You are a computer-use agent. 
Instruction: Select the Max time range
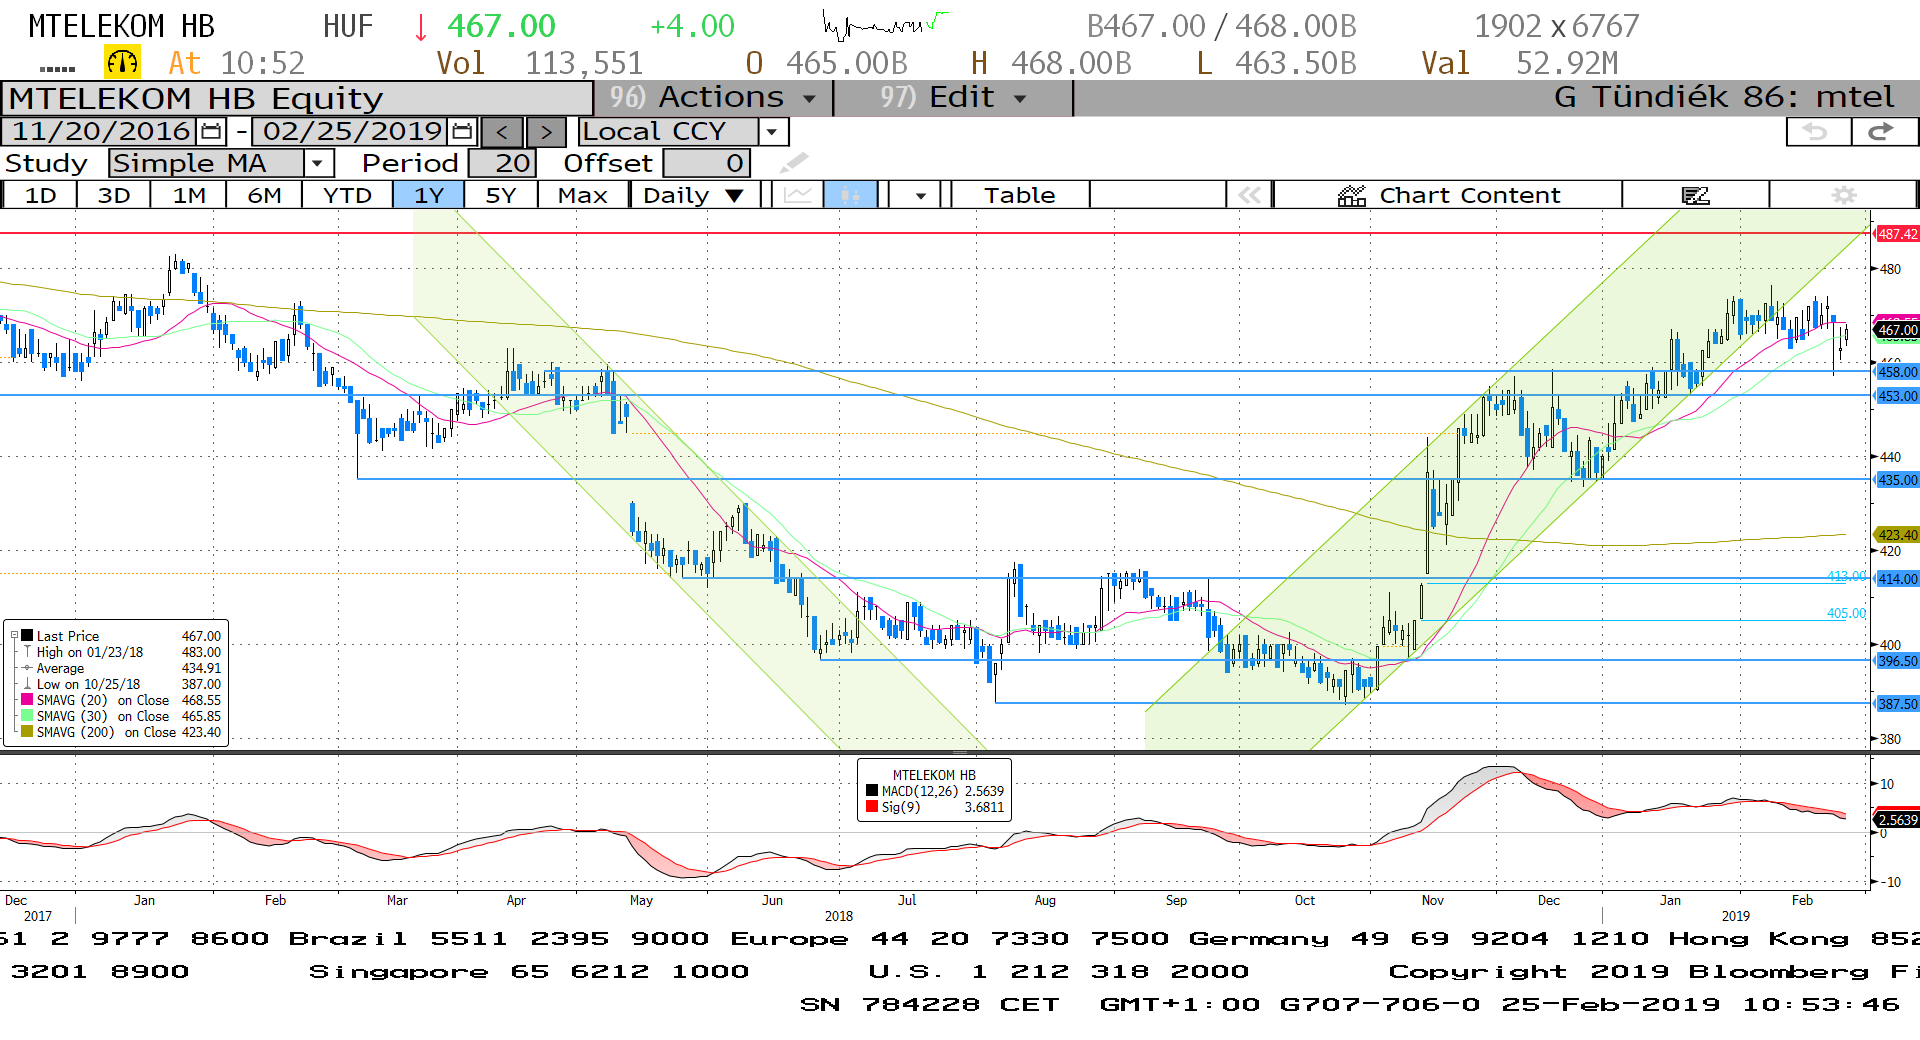582,195
